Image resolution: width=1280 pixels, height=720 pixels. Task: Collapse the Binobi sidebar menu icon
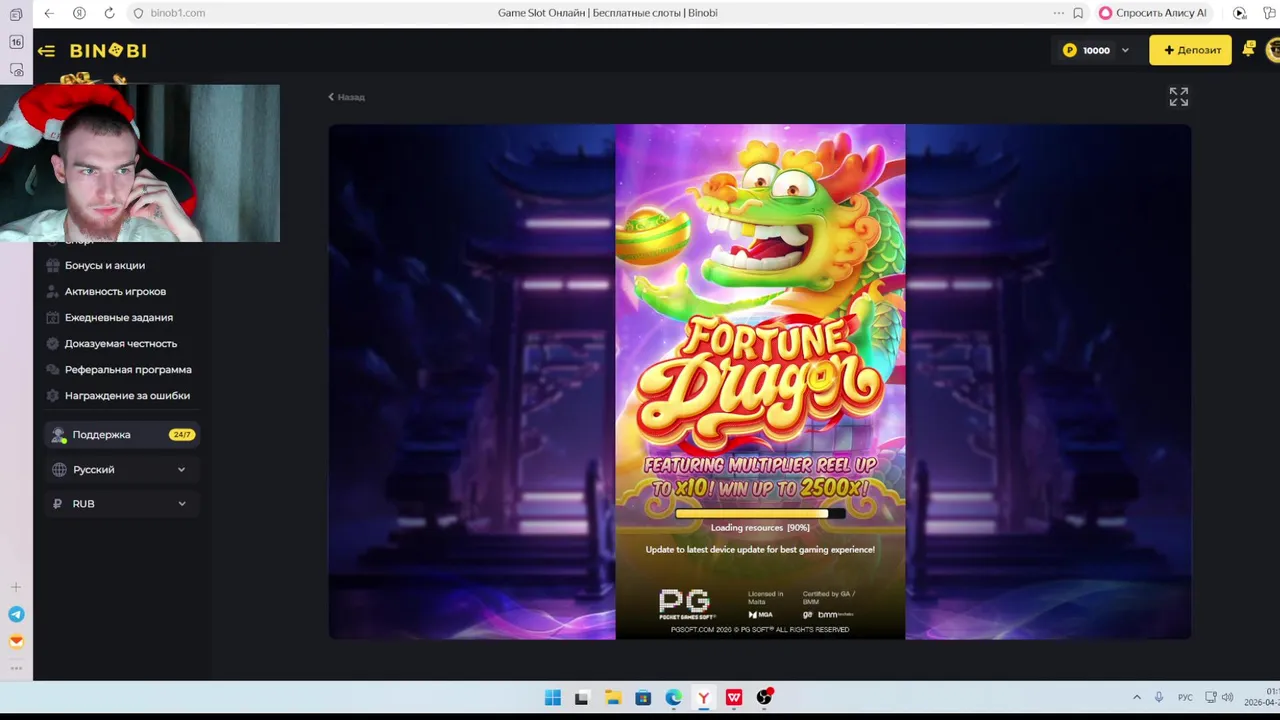(46, 51)
